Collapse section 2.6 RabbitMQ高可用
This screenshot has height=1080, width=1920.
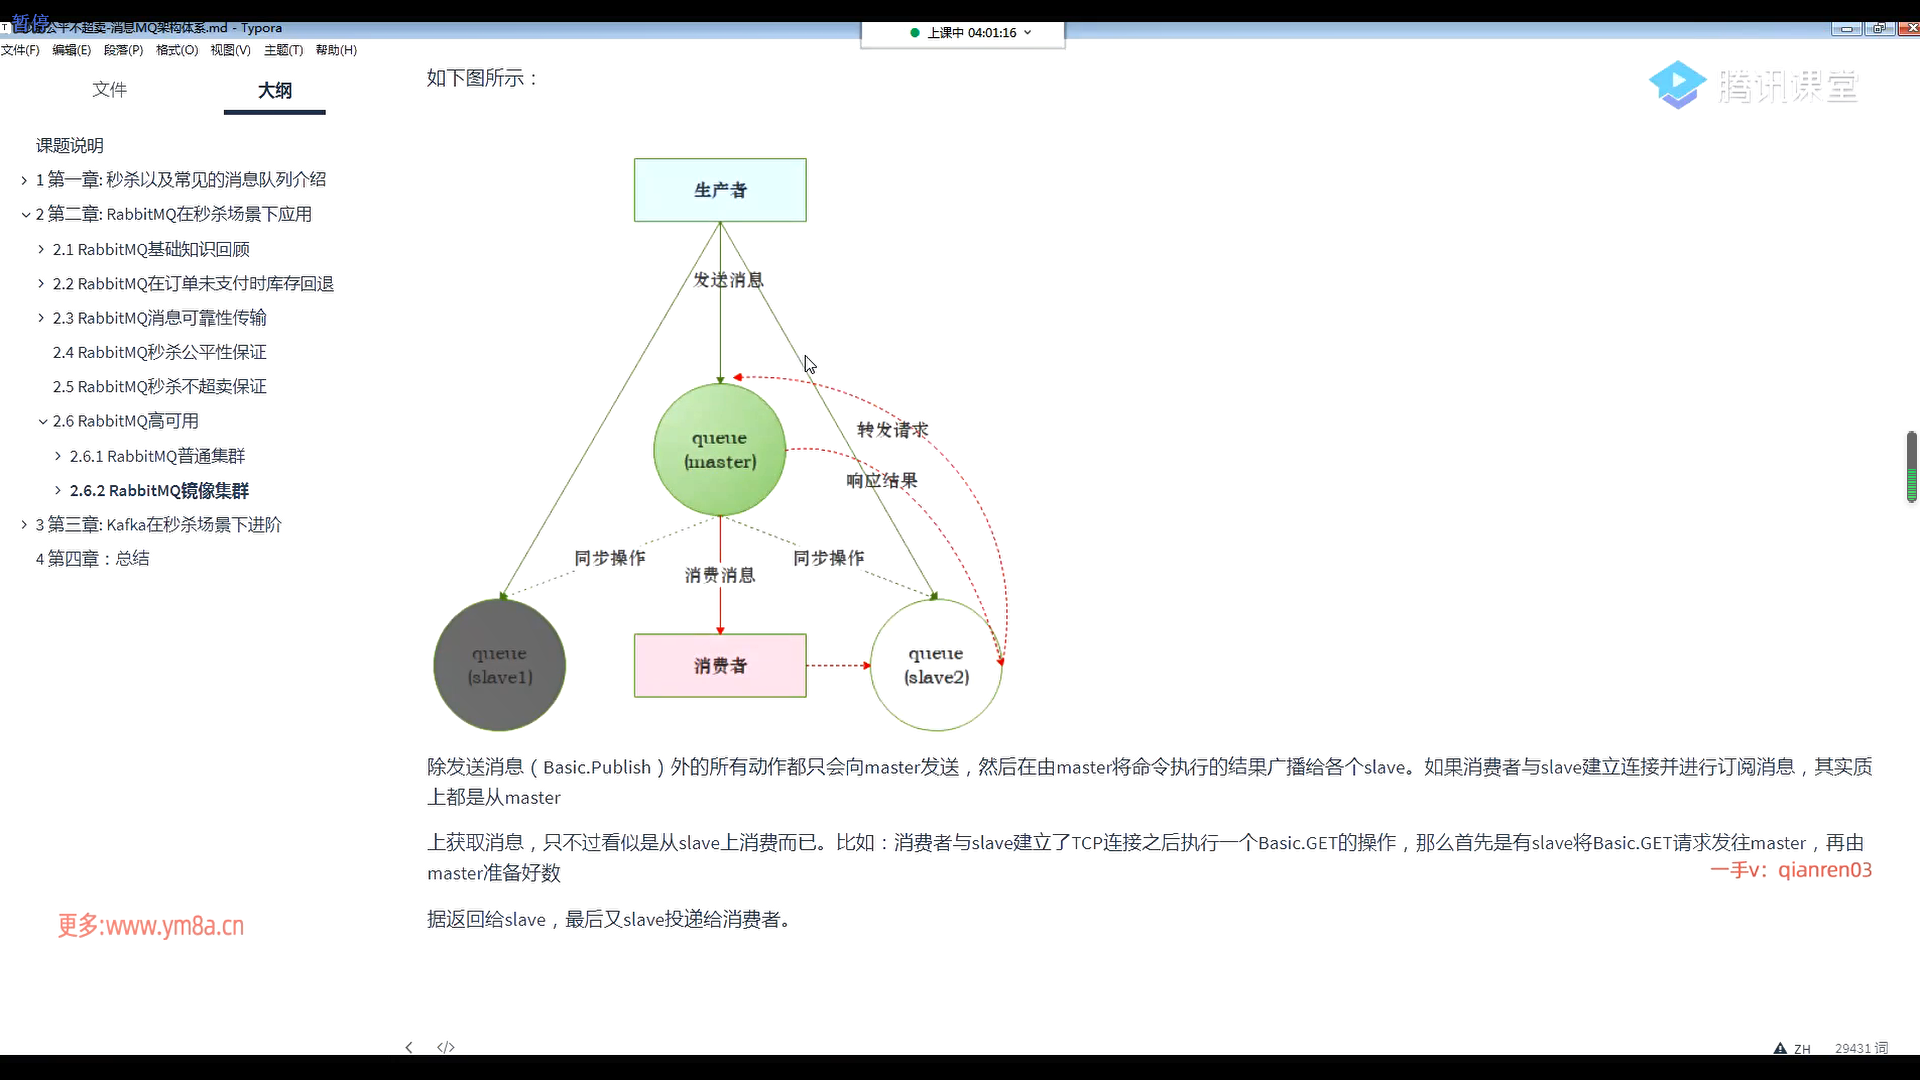[x=42, y=422]
